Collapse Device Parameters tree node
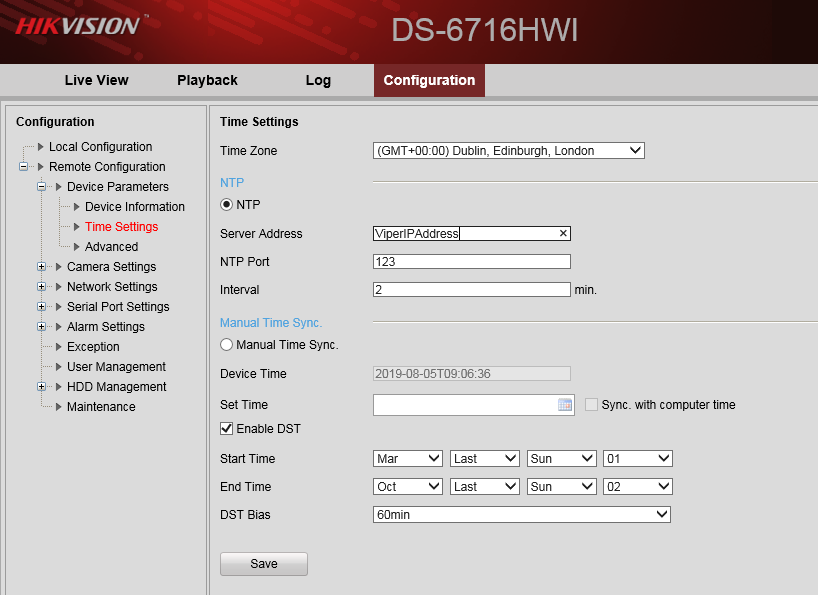The width and height of the screenshot is (818, 595). pyautogui.click(x=42, y=186)
